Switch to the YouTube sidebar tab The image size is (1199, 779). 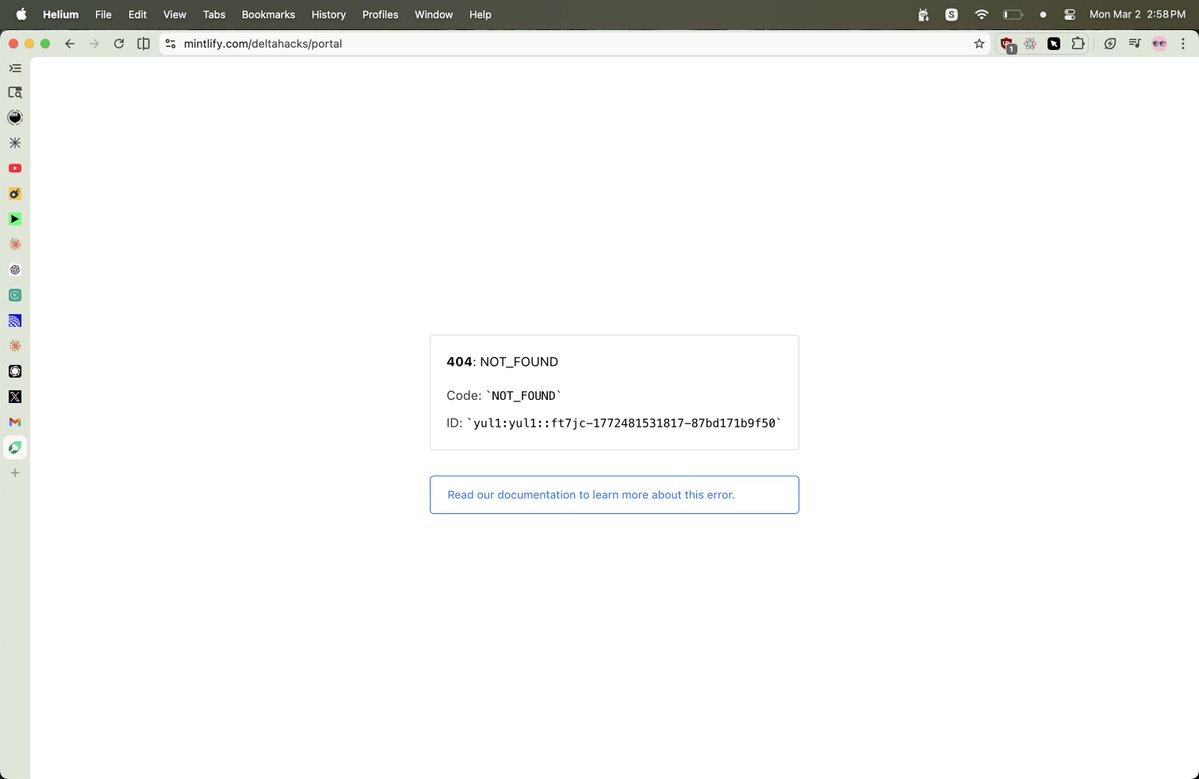[x=15, y=168]
